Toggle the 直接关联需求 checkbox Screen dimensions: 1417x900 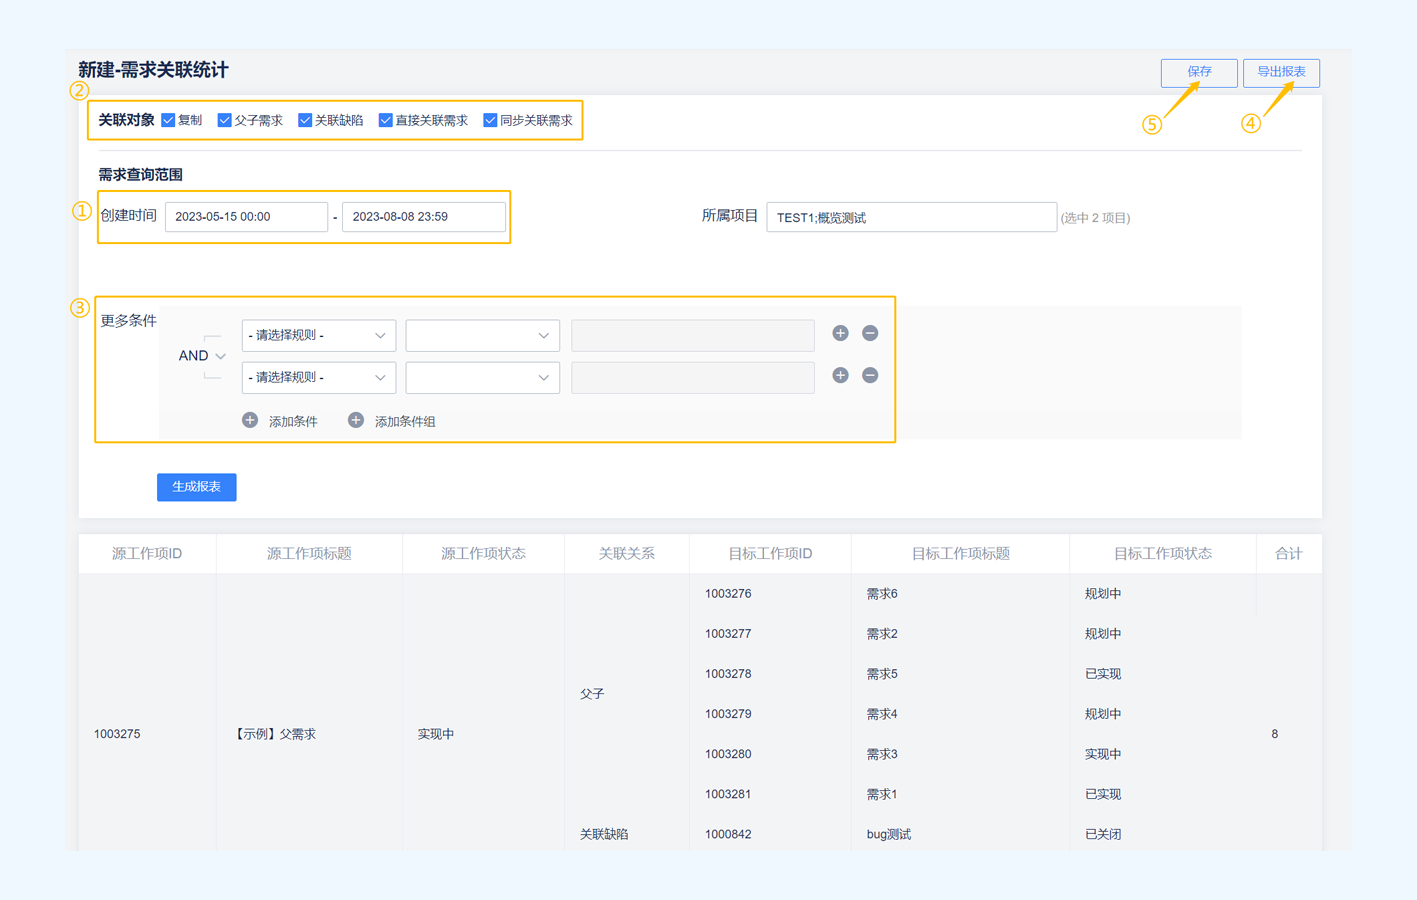tap(385, 120)
